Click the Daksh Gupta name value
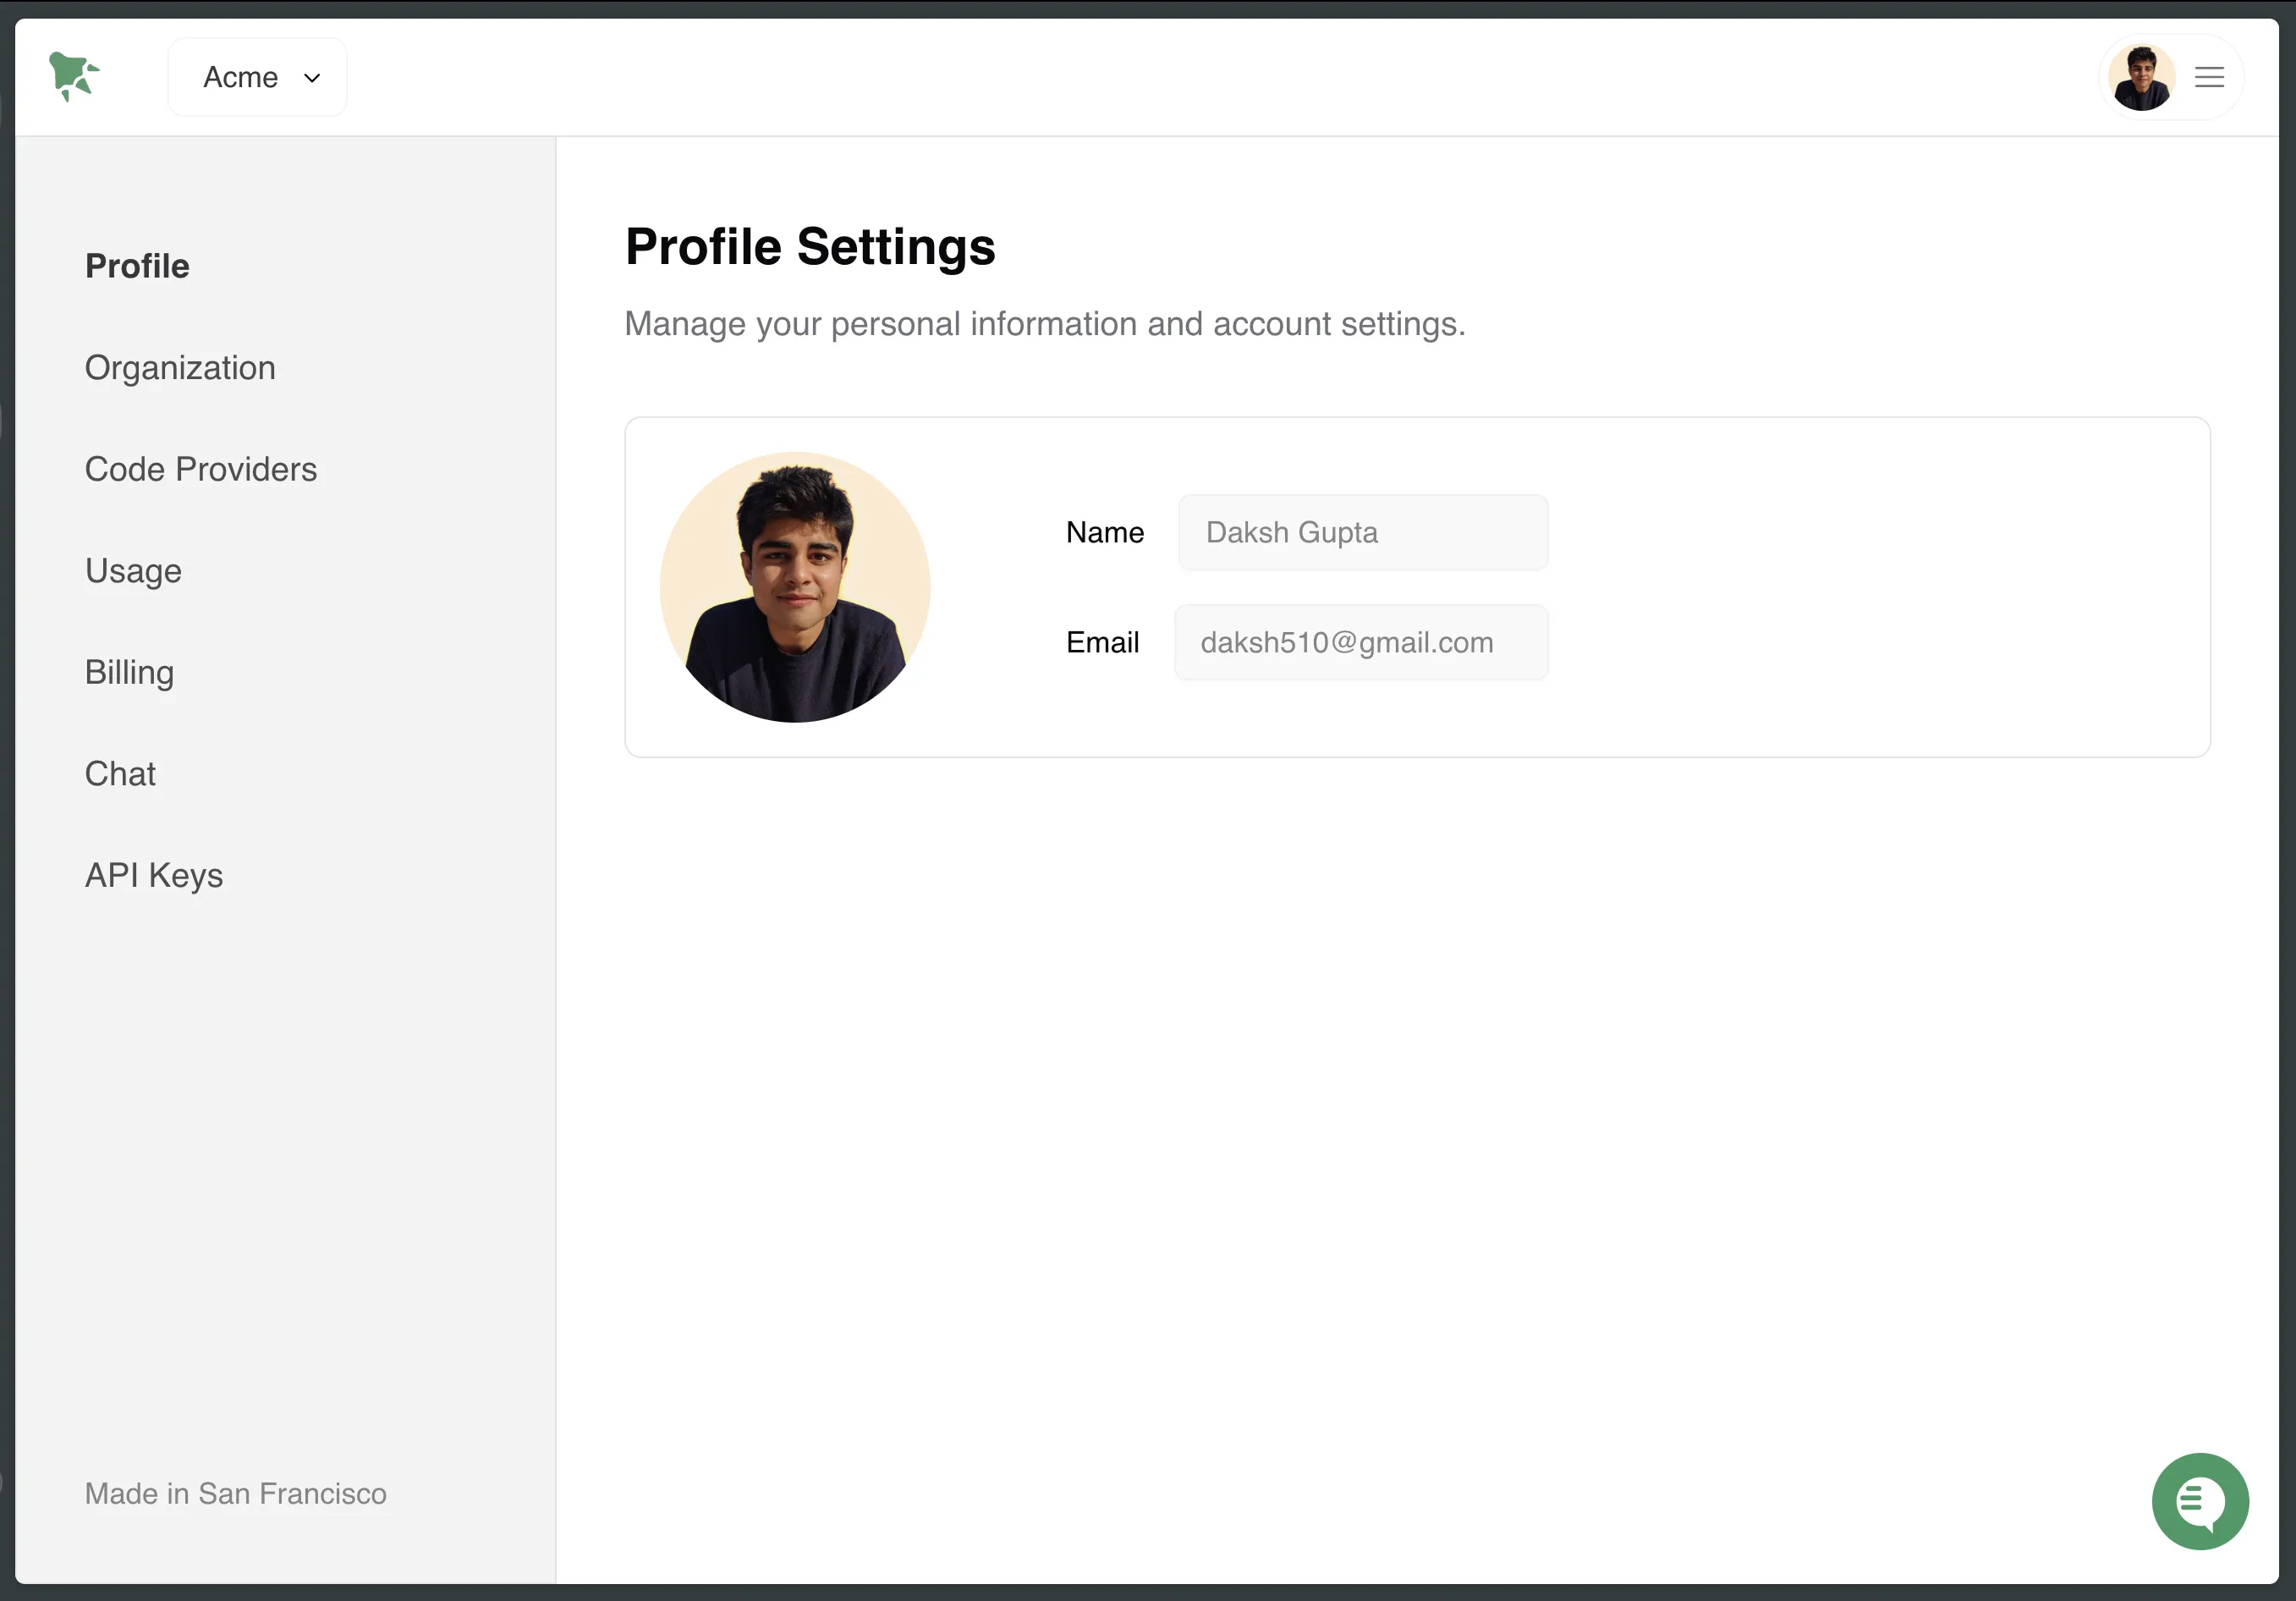Screen dimensions: 2296x1601 (1292, 532)
